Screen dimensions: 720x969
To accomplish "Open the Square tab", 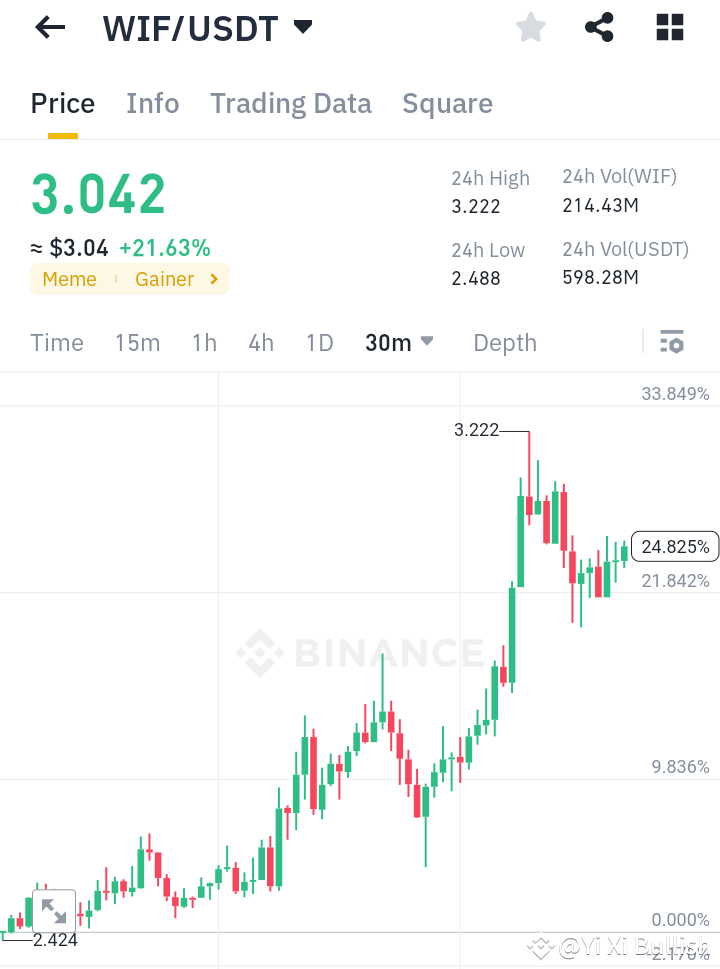I will (447, 103).
